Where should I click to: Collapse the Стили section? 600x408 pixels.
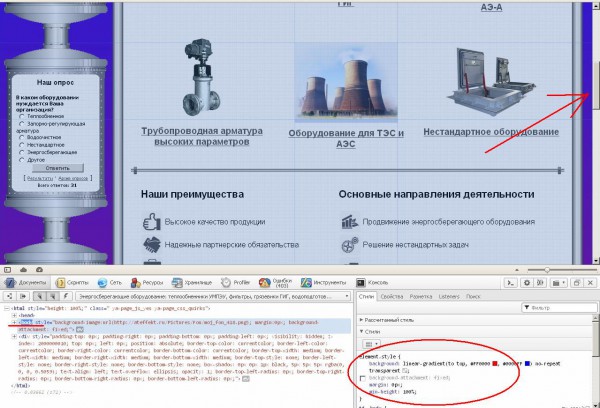(370, 331)
